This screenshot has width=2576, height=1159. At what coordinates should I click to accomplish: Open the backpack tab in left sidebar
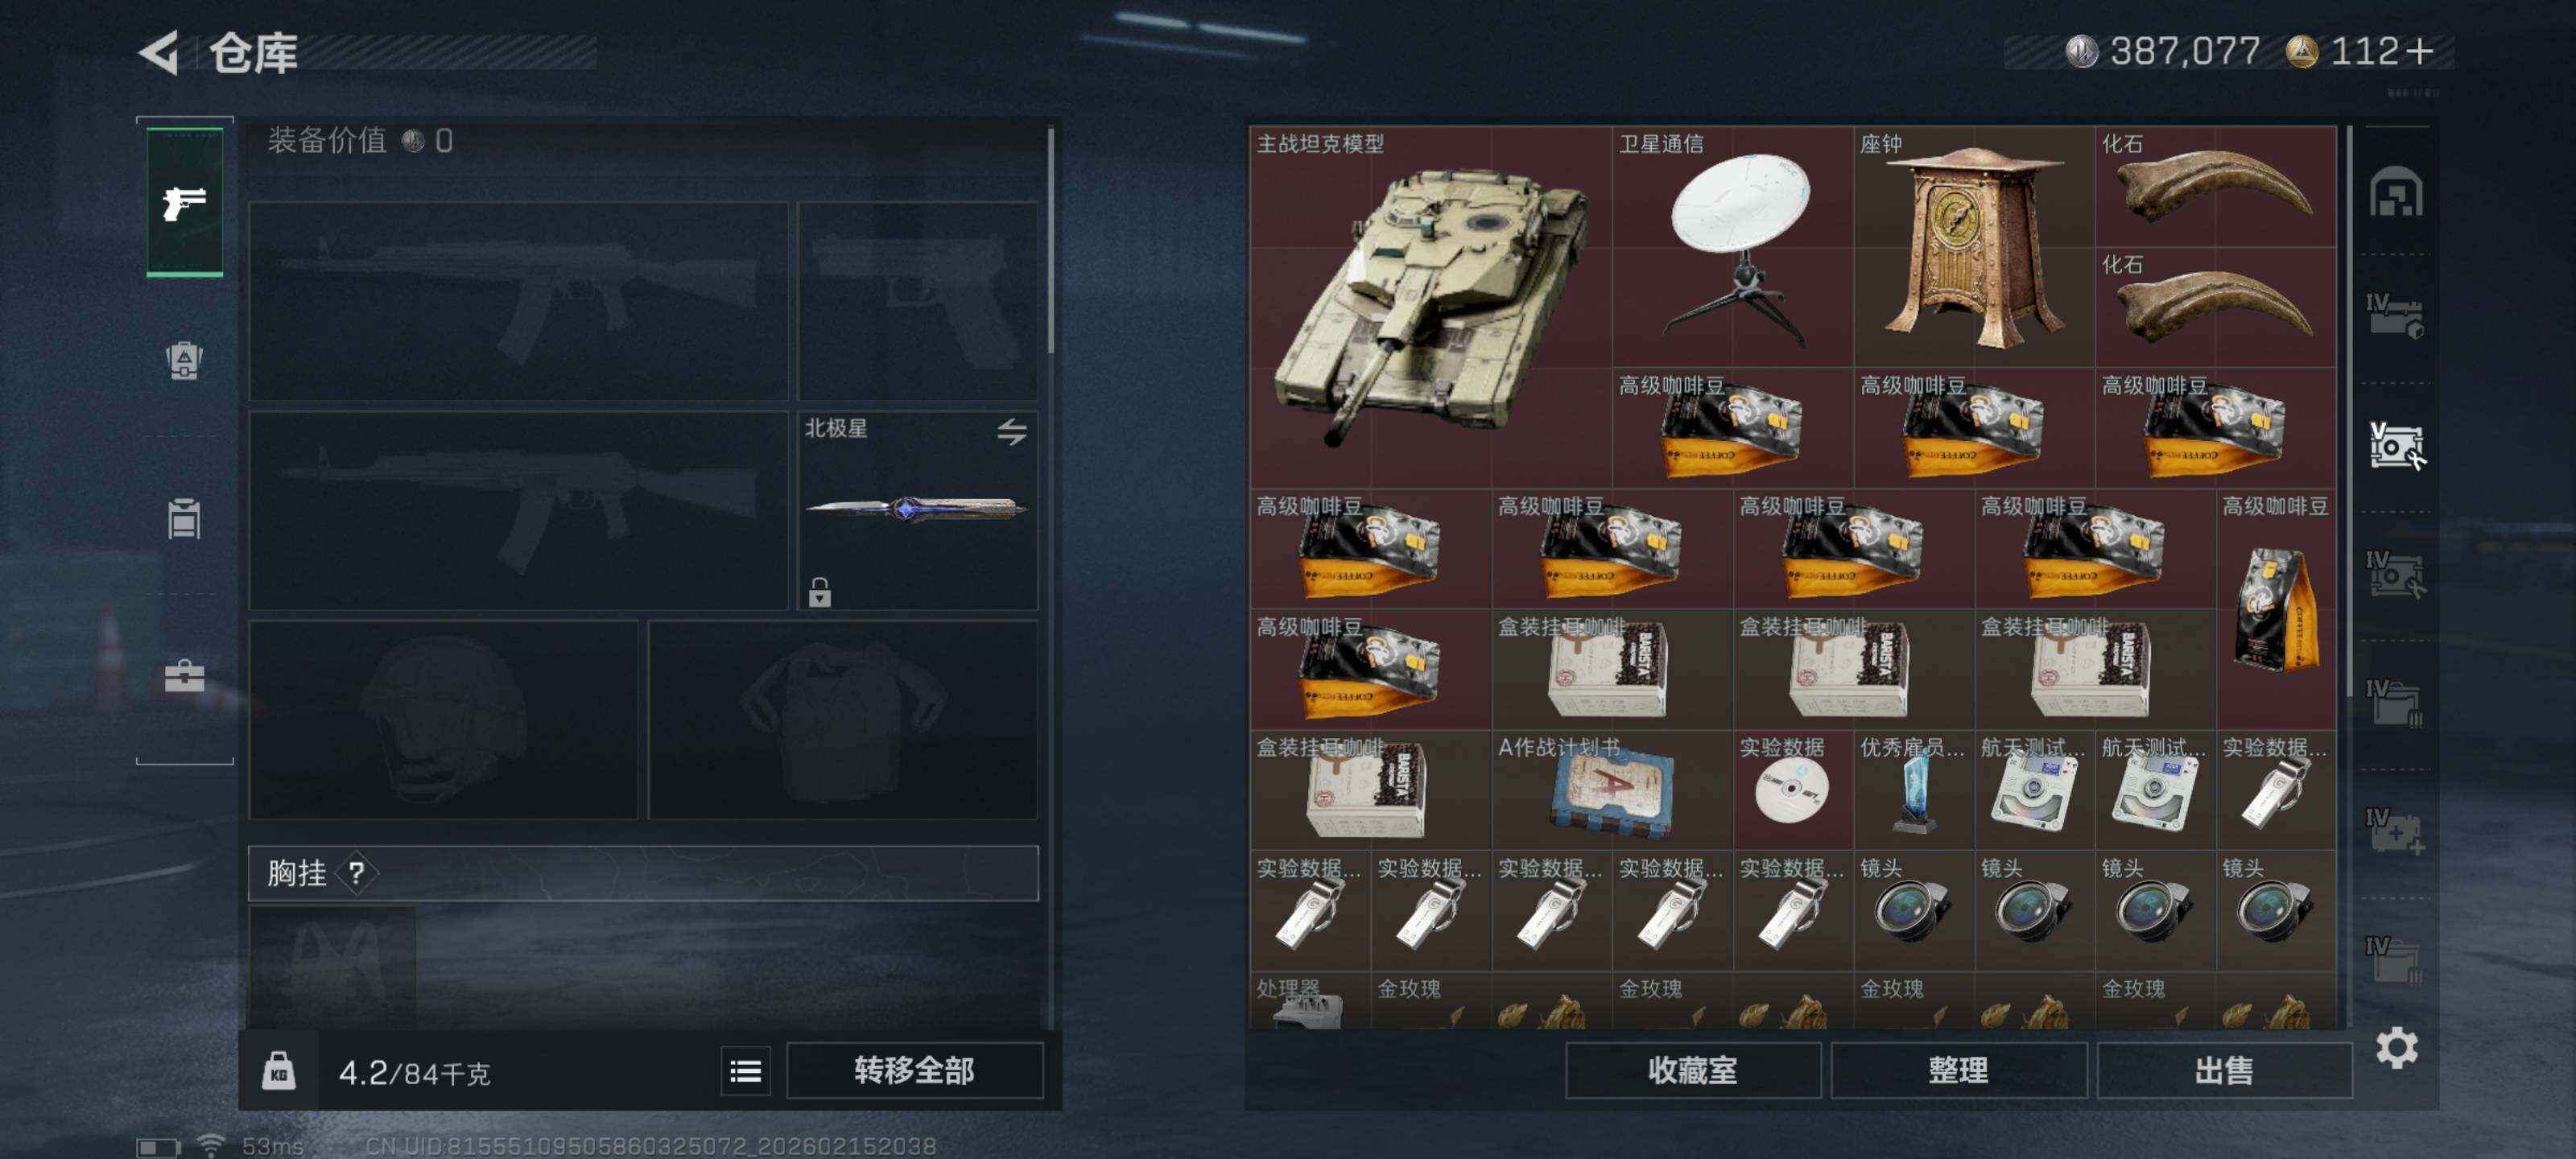[x=184, y=360]
